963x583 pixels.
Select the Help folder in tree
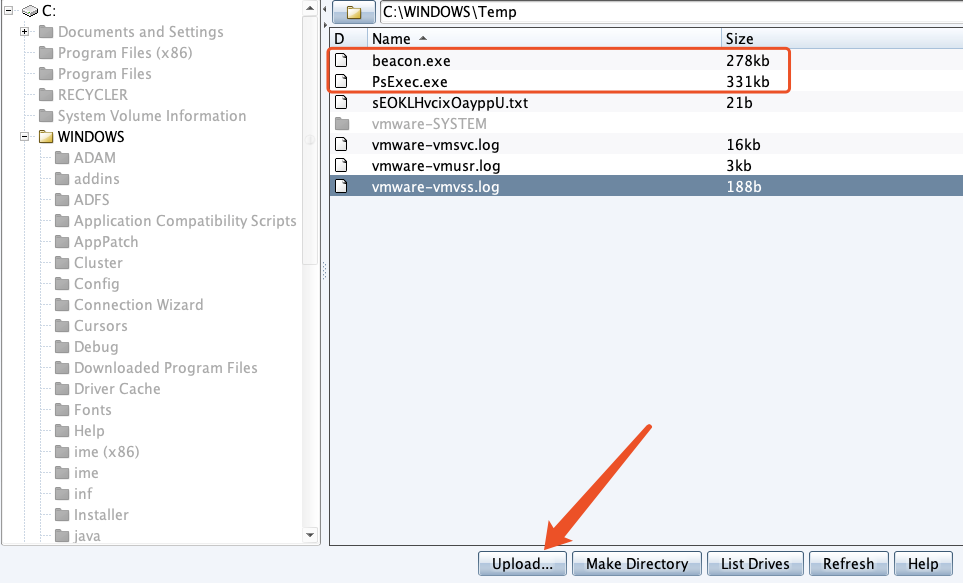[89, 431]
